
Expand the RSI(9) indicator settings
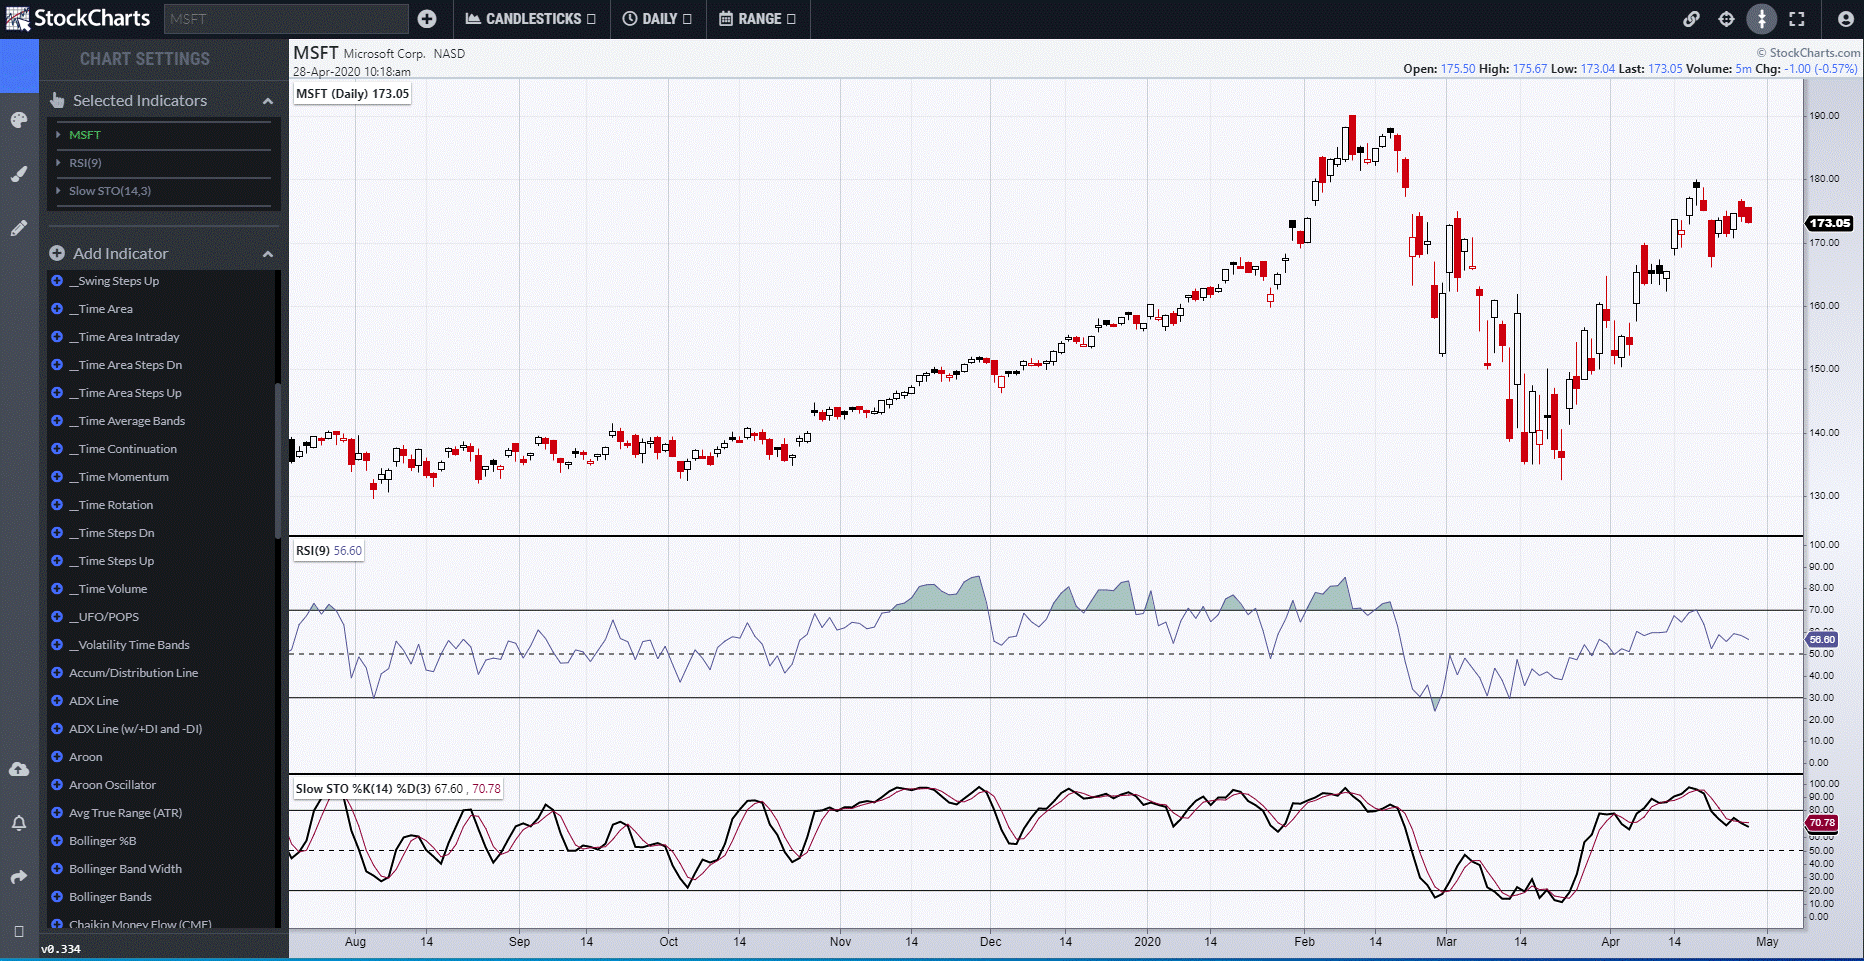[x=85, y=163]
